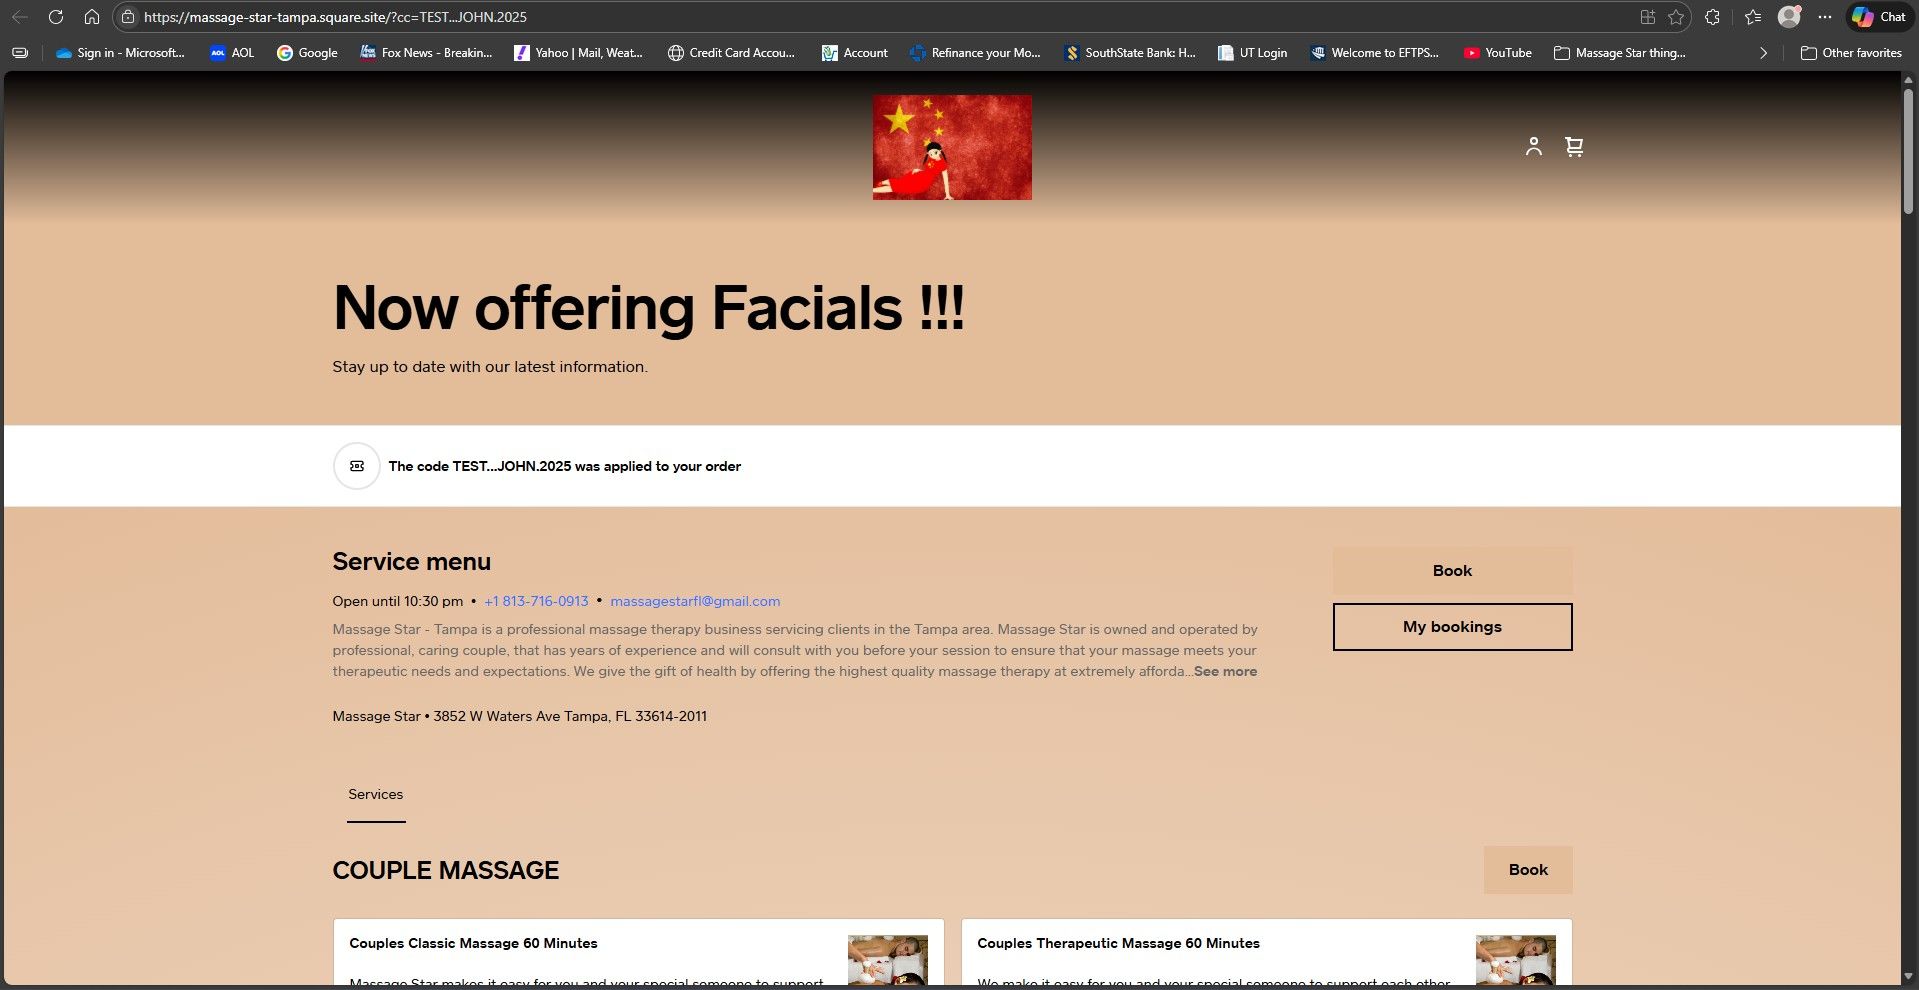
Task: Select the Services tab
Action: [x=376, y=795]
